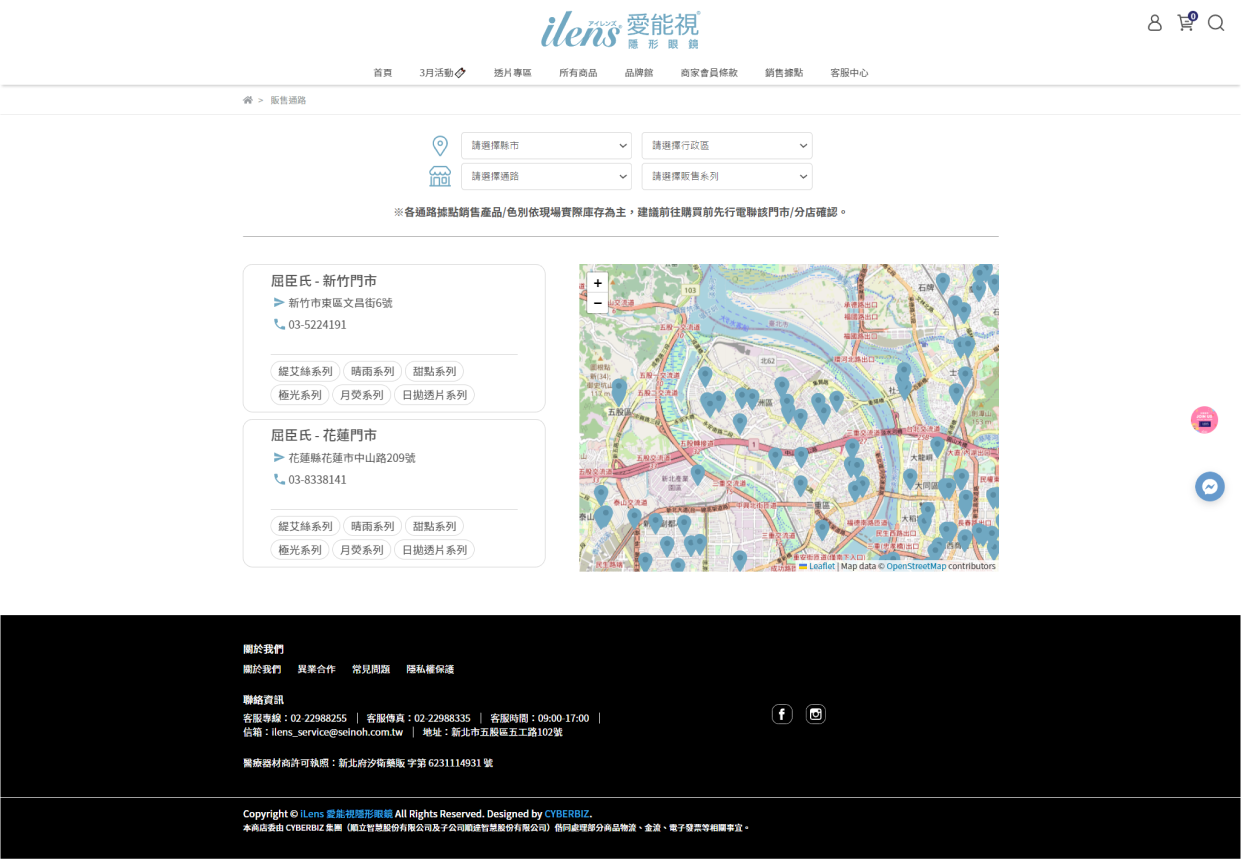Open the Instagram icon in the footer
Image resolution: width=1241 pixels, height=859 pixels.
[x=815, y=714]
